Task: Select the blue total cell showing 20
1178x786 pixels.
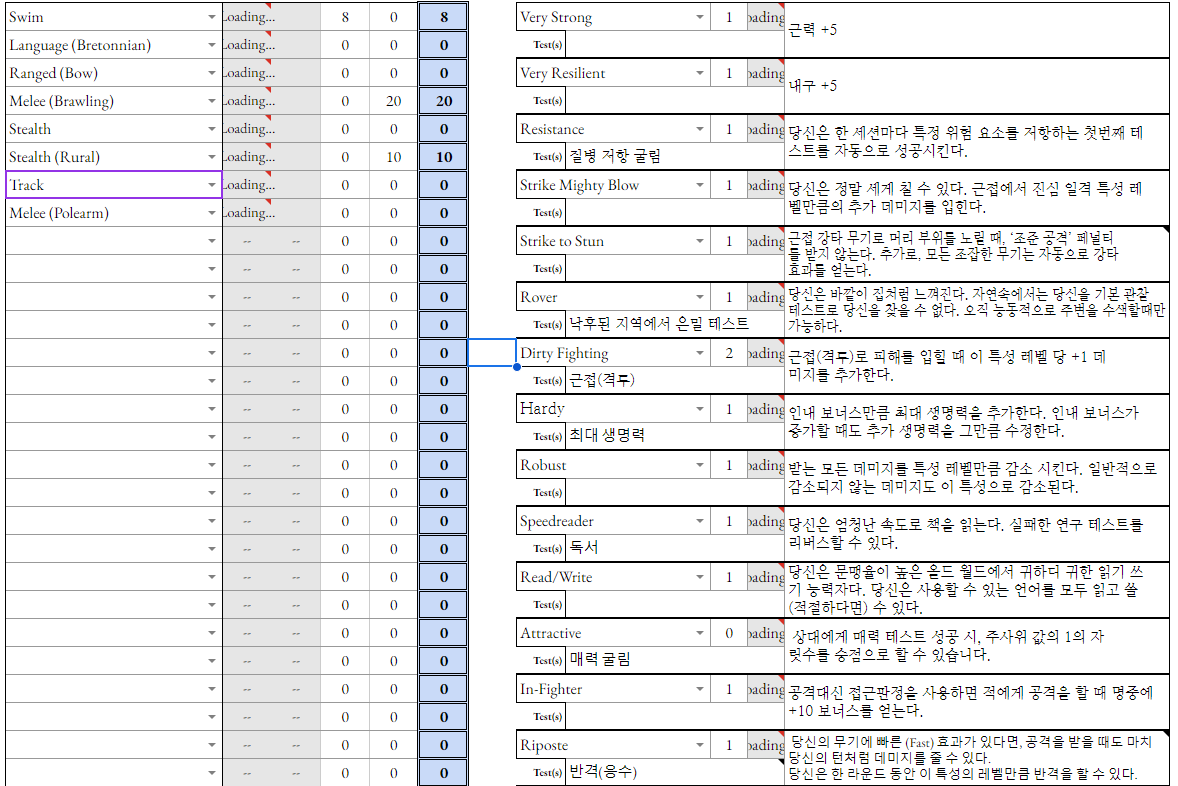Action: pyautogui.click(x=443, y=101)
